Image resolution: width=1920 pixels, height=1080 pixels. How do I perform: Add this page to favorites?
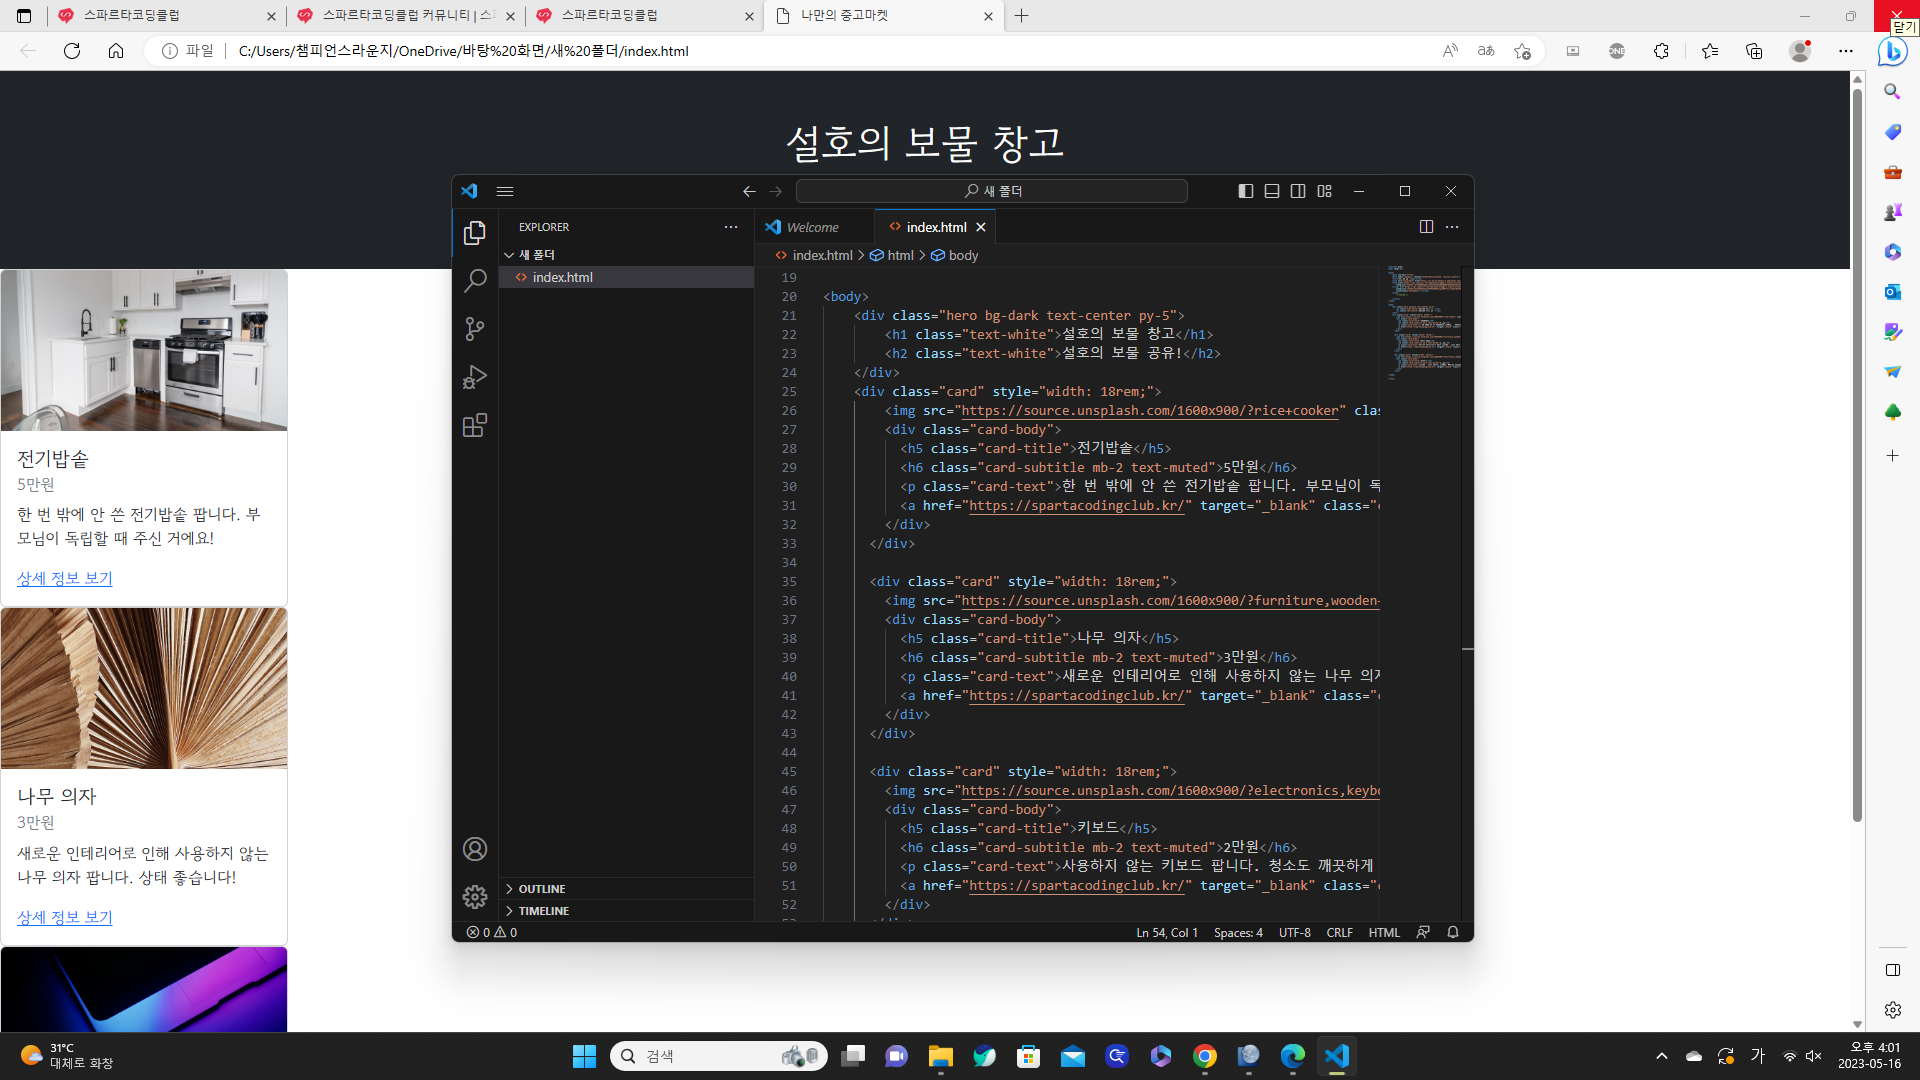click(1522, 51)
